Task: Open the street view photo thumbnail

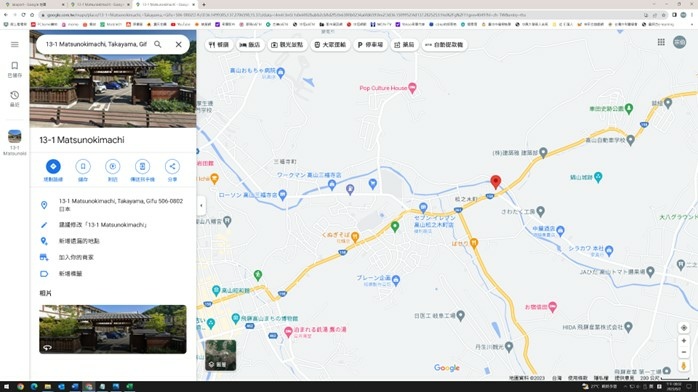Action: tap(113, 329)
